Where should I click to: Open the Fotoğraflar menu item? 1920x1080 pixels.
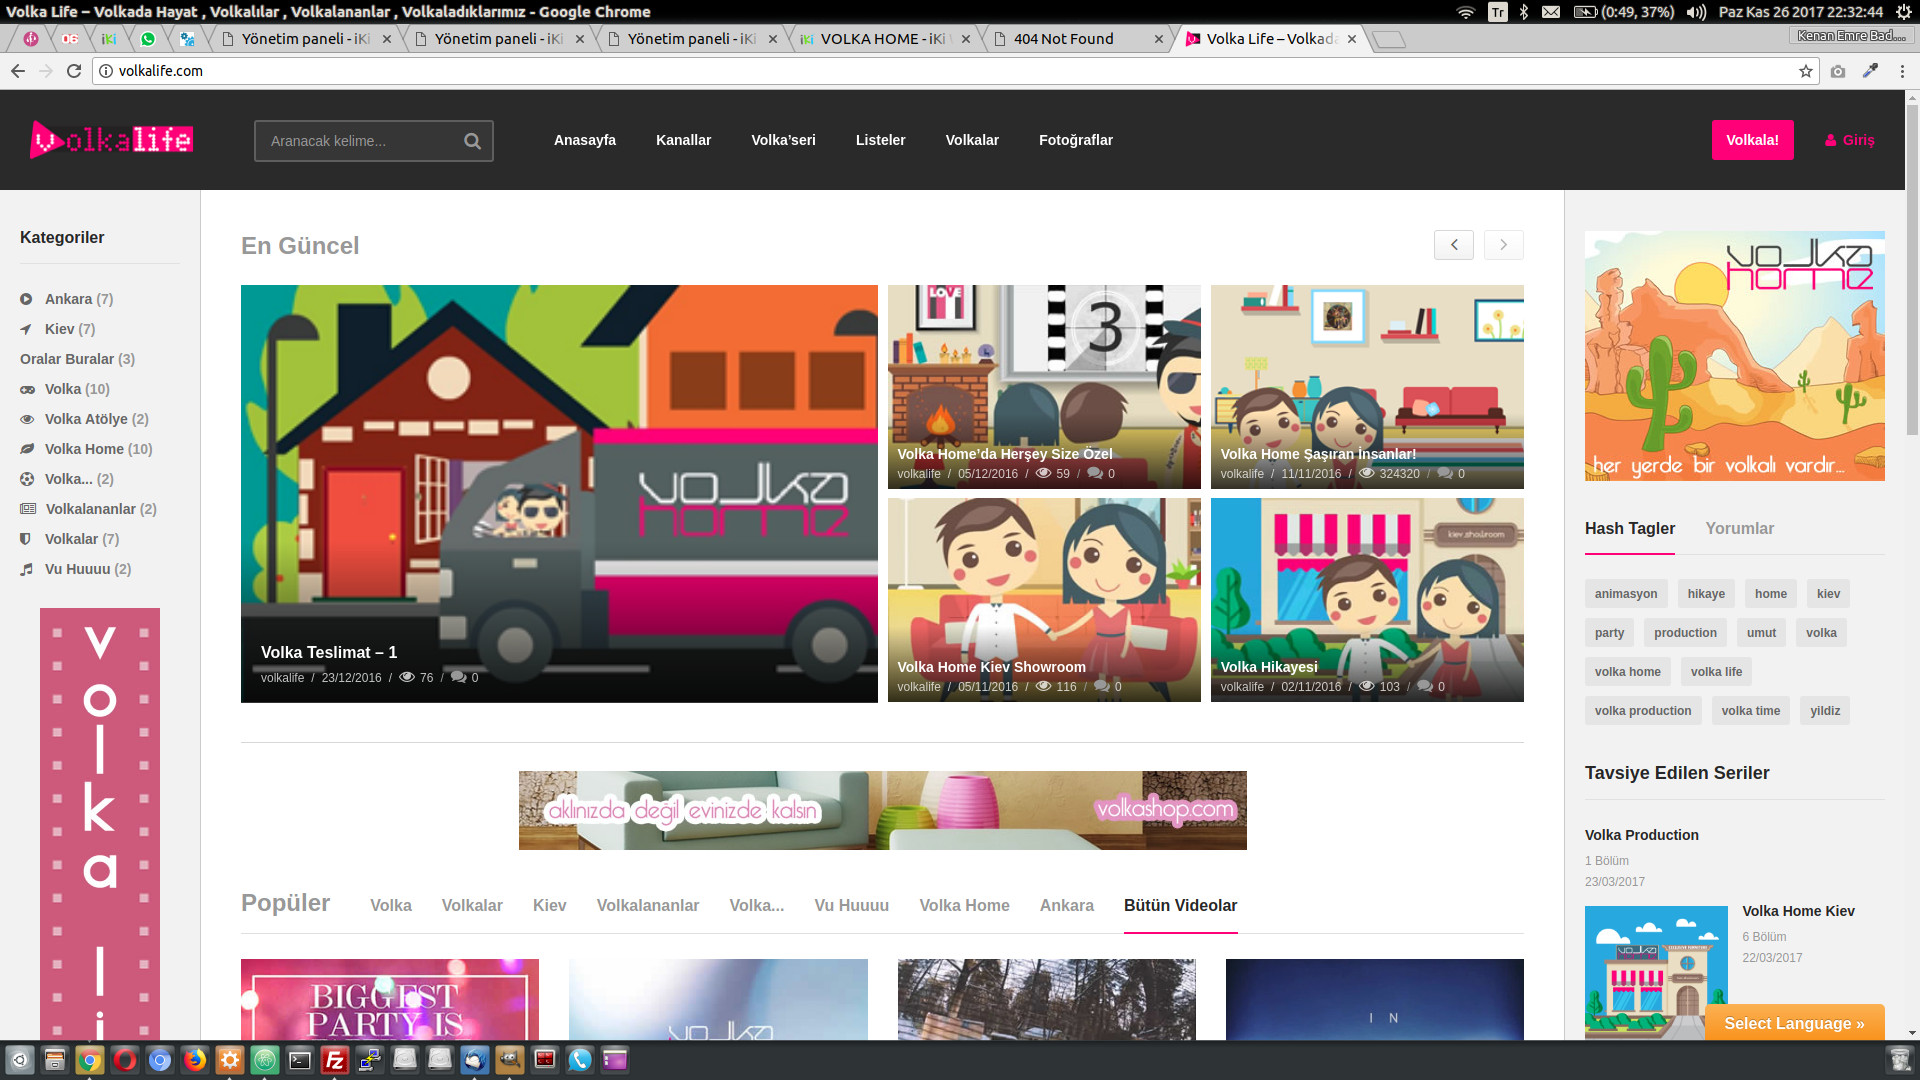click(x=1076, y=140)
